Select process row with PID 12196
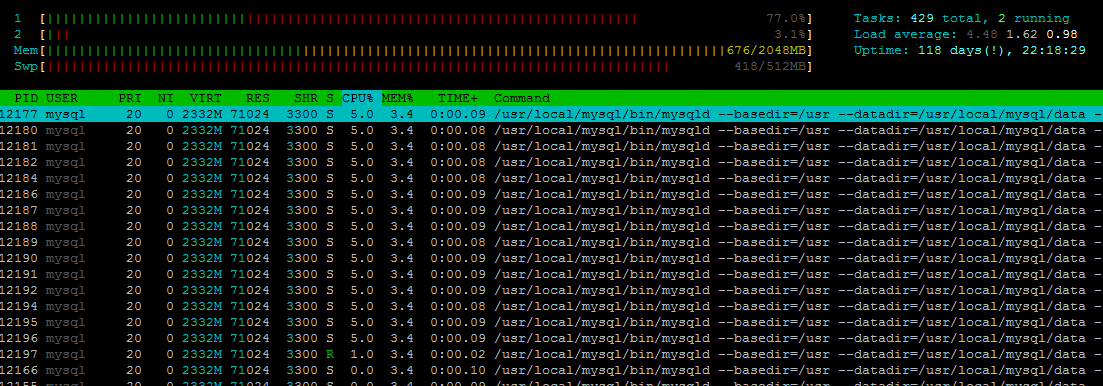The height and width of the screenshot is (386, 1103). point(552,338)
